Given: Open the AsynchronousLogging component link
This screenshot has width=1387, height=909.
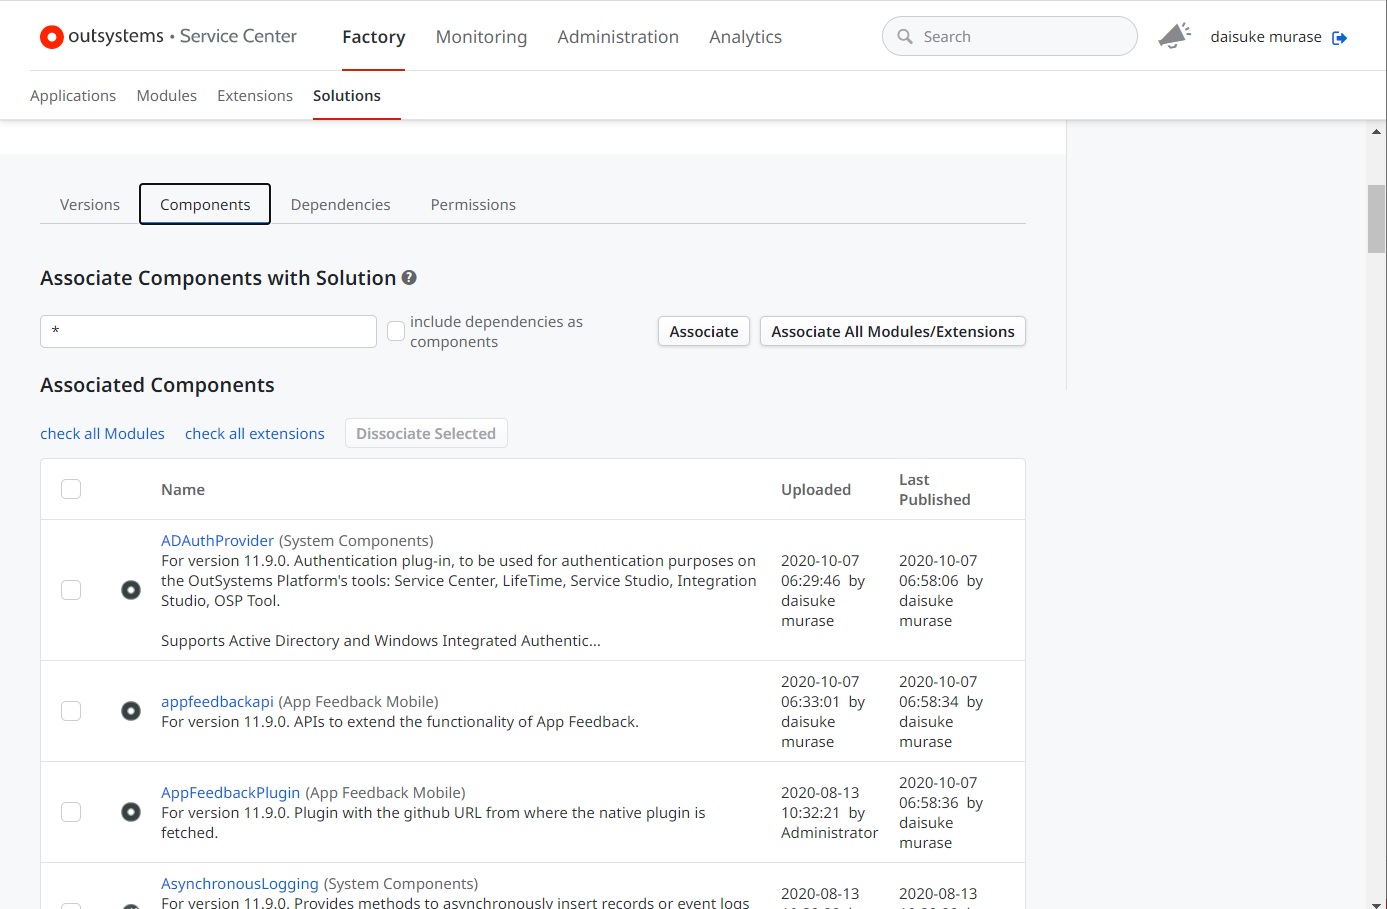Looking at the screenshot, I should [240, 884].
